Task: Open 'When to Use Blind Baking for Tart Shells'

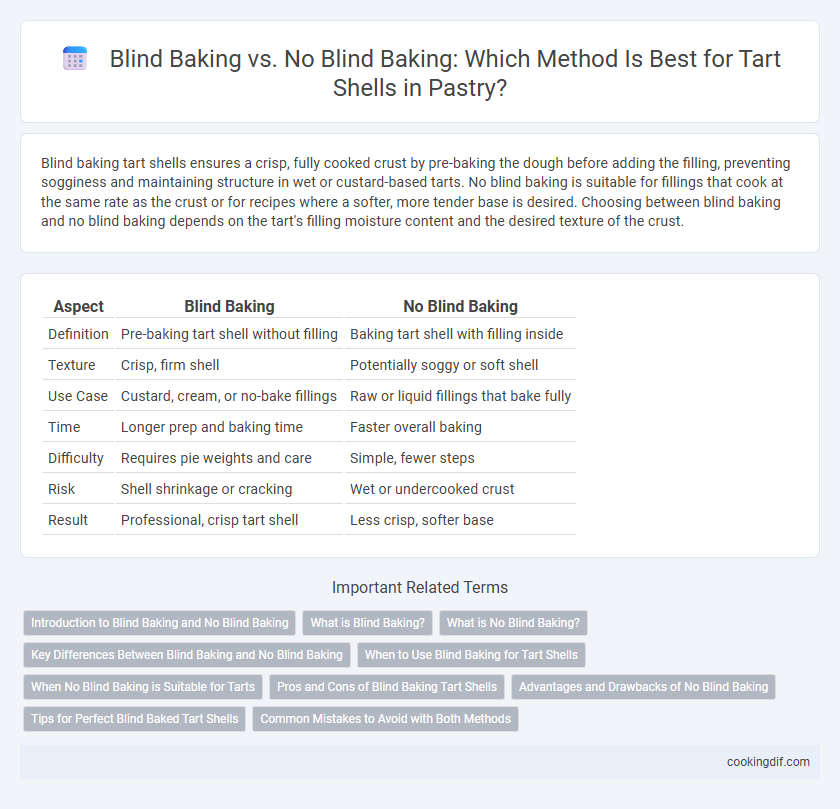Action: (x=471, y=655)
